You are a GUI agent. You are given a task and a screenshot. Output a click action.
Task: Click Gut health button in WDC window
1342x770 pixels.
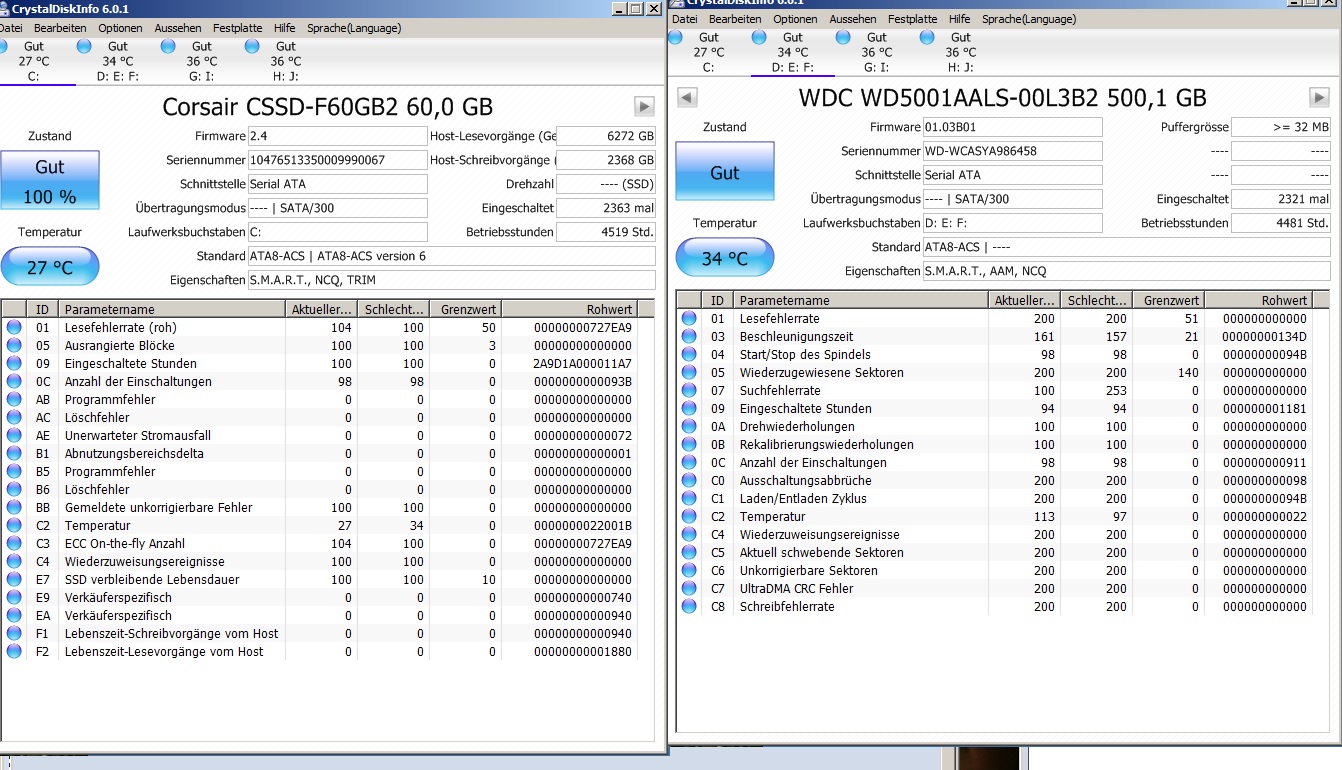pyautogui.click(x=725, y=172)
